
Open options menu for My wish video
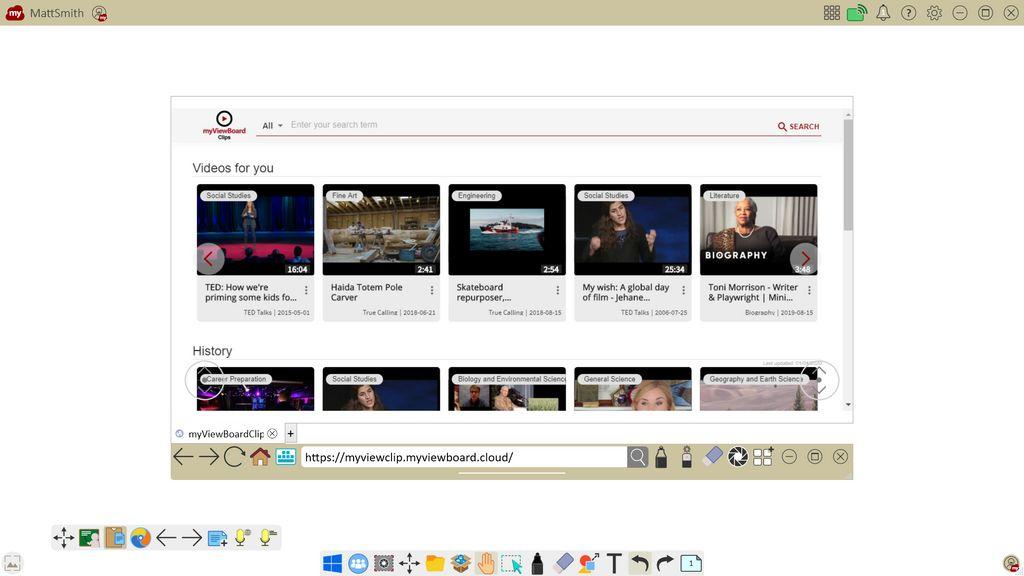684,290
